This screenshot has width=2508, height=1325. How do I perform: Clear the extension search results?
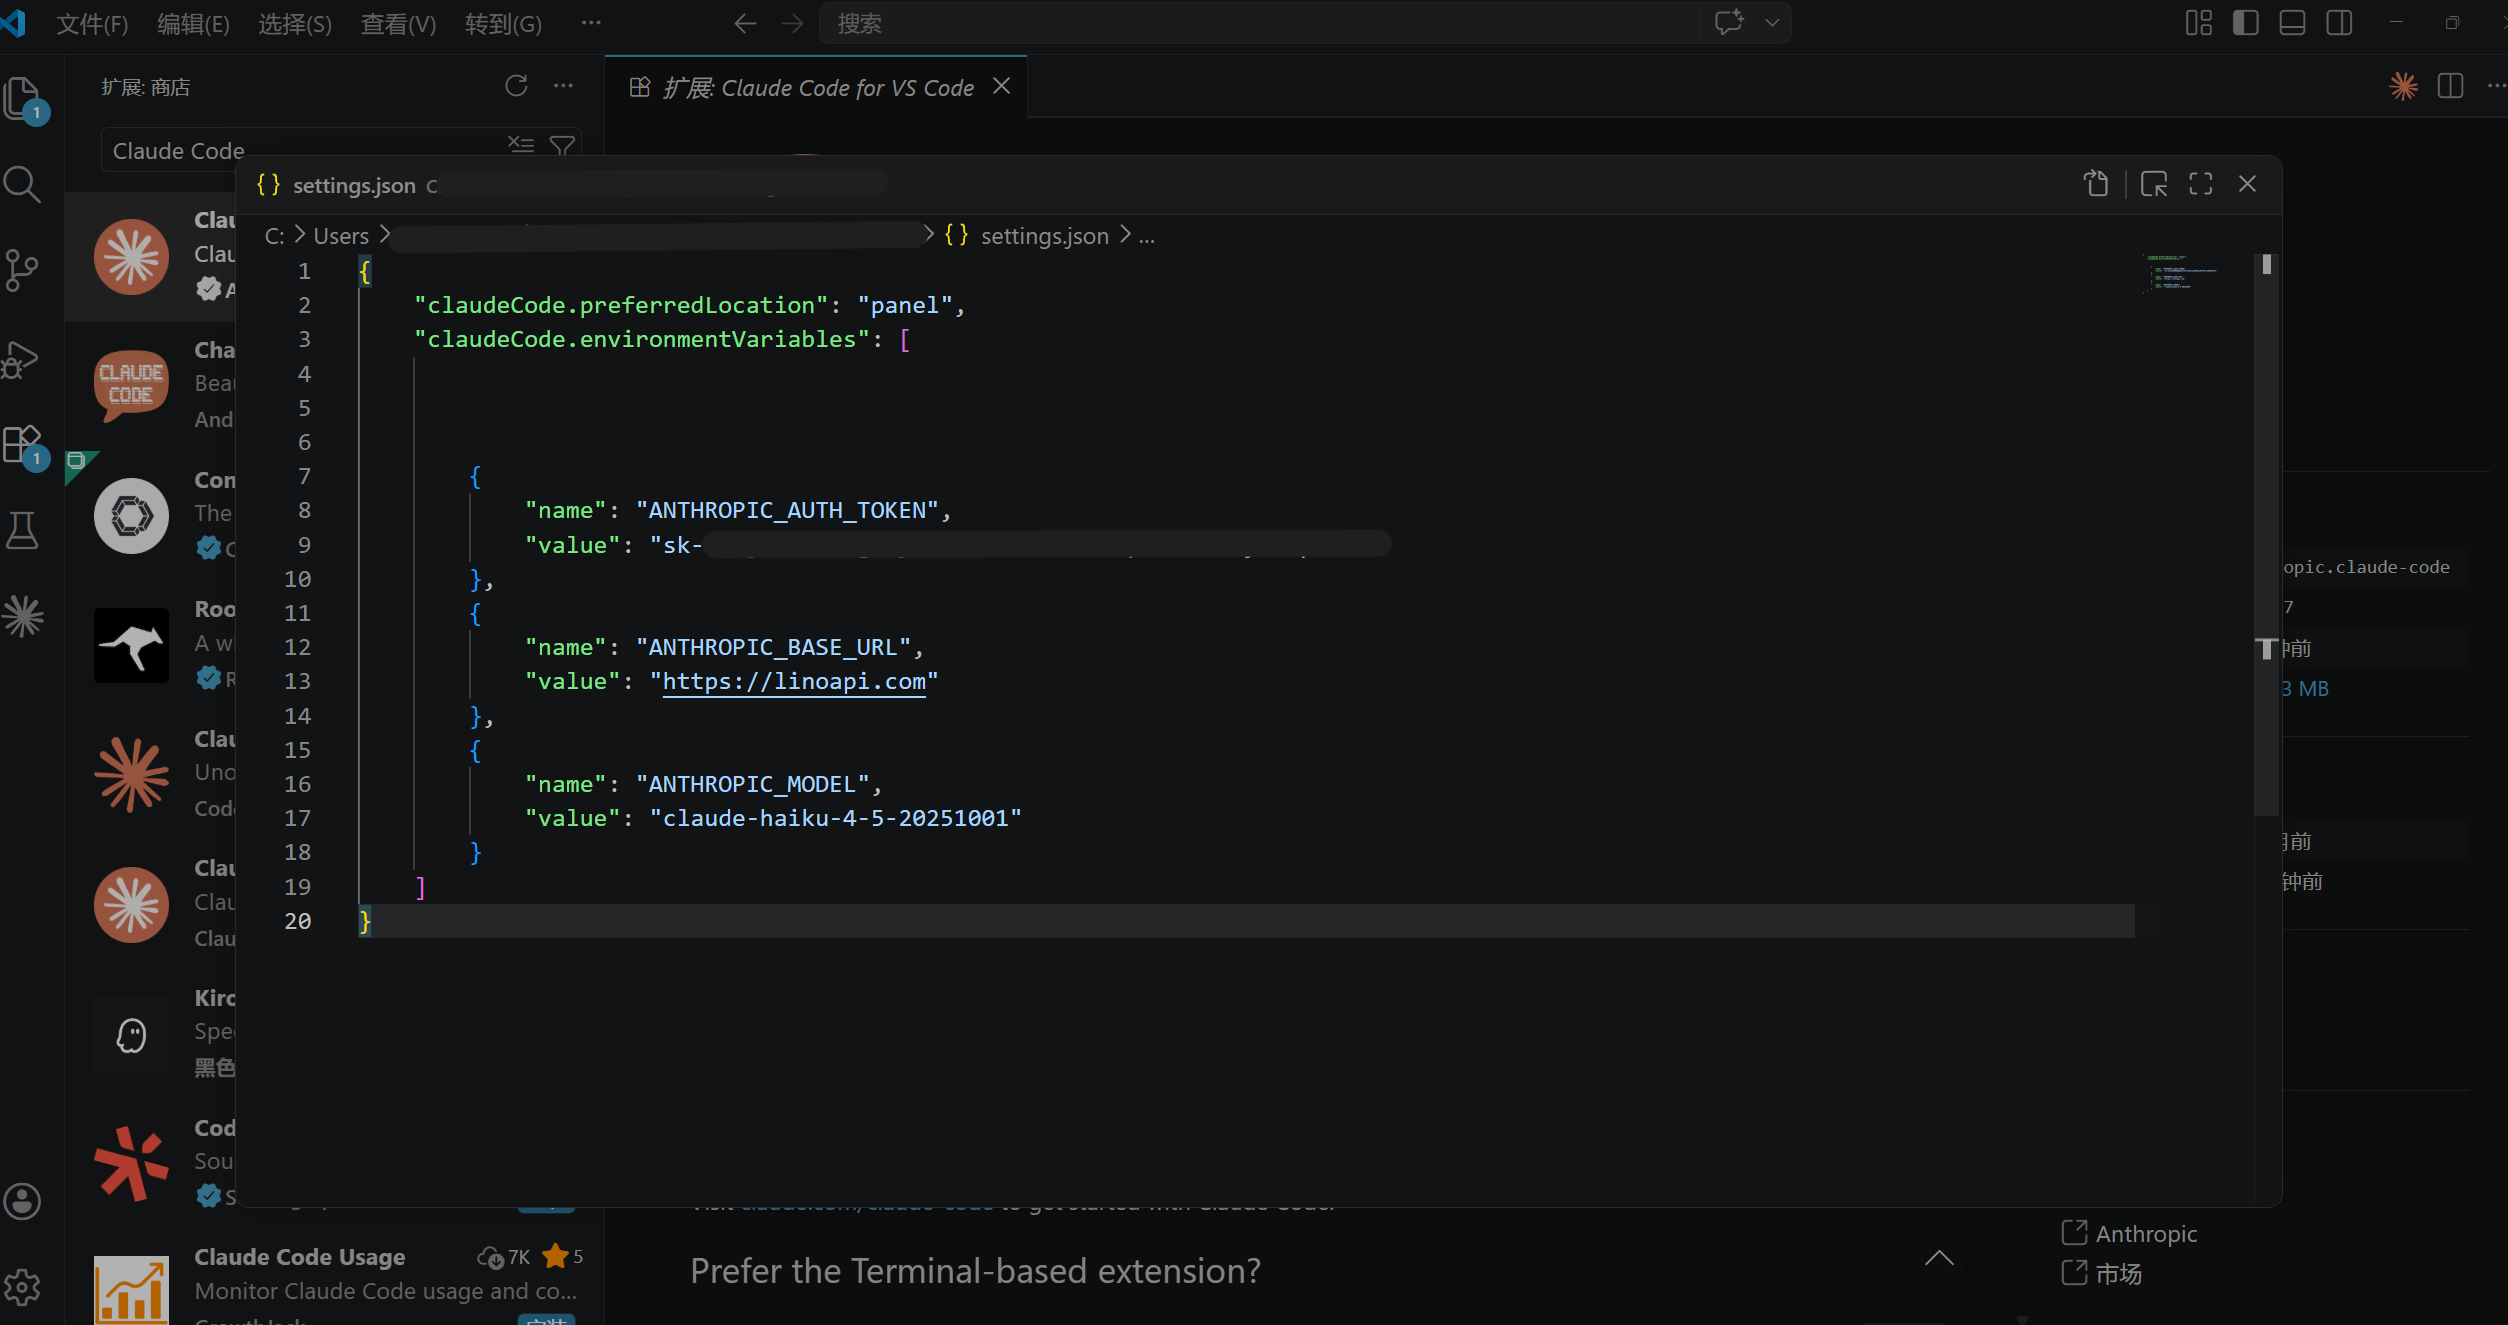521,145
